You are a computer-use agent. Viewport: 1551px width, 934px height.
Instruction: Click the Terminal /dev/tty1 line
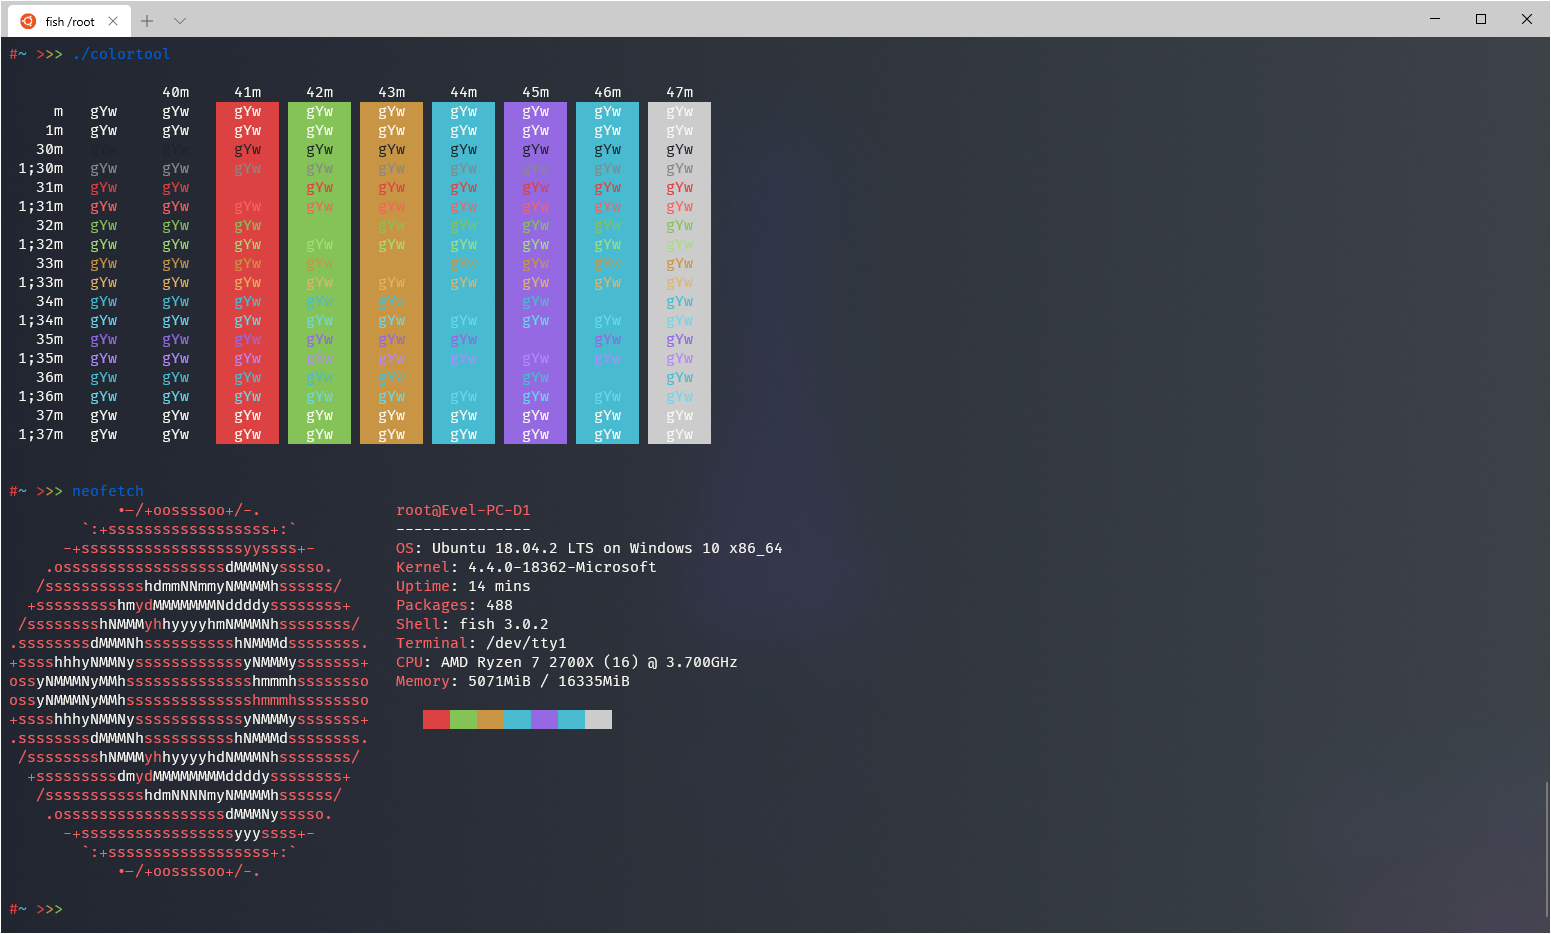[x=481, y=643]
